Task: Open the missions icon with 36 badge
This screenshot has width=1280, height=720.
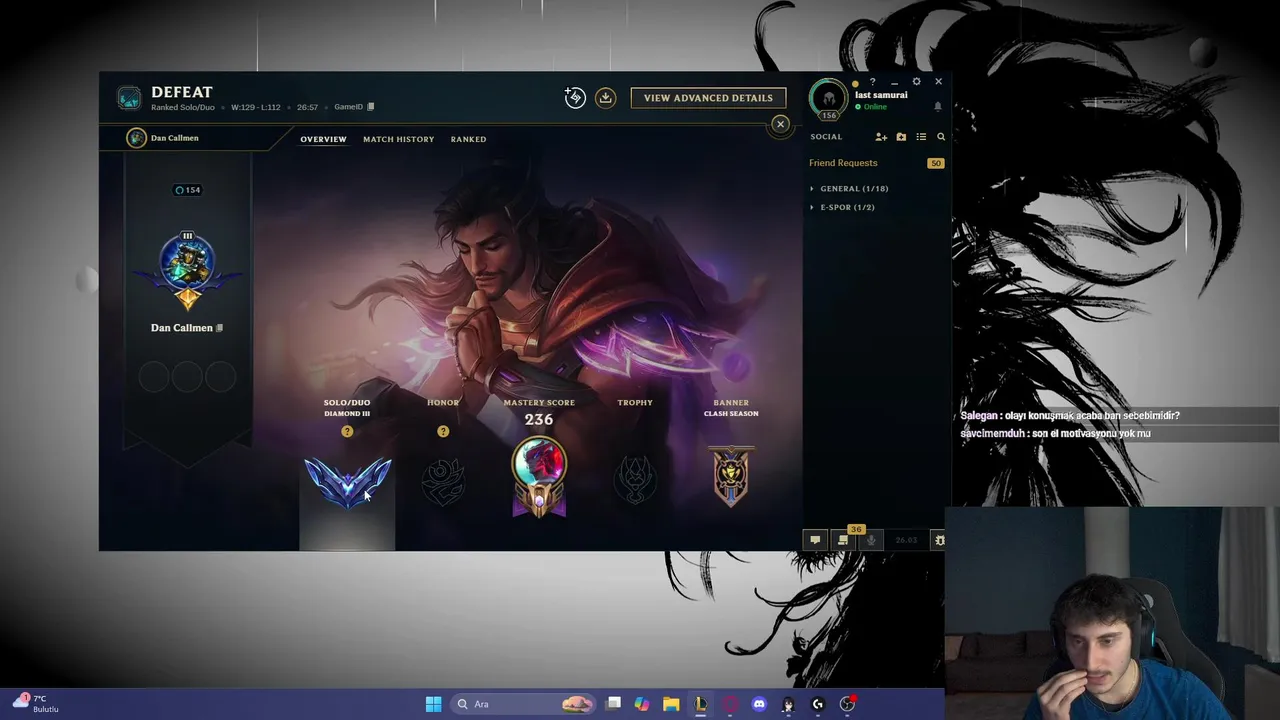Action: [x=843, y=540]
